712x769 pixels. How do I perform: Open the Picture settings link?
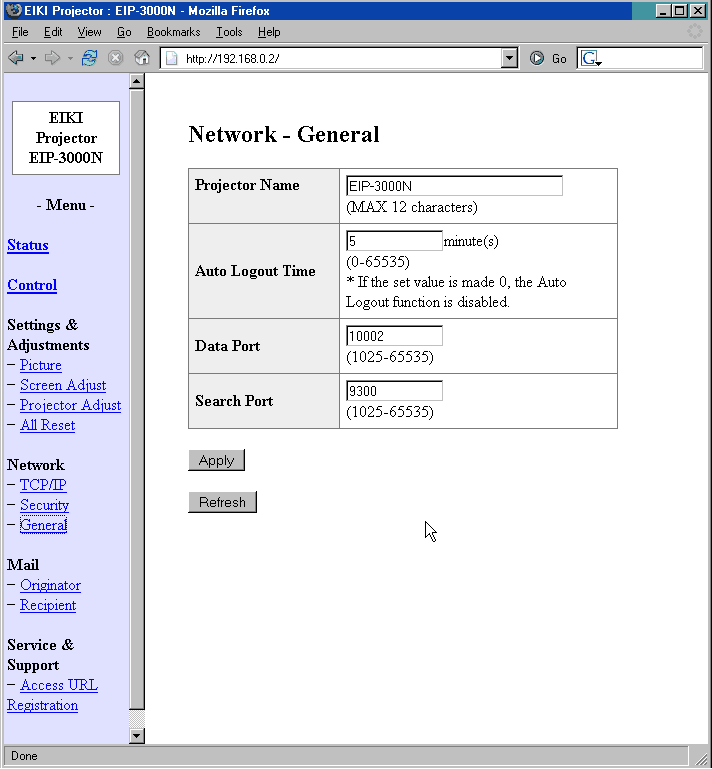[x=41, y=365]
